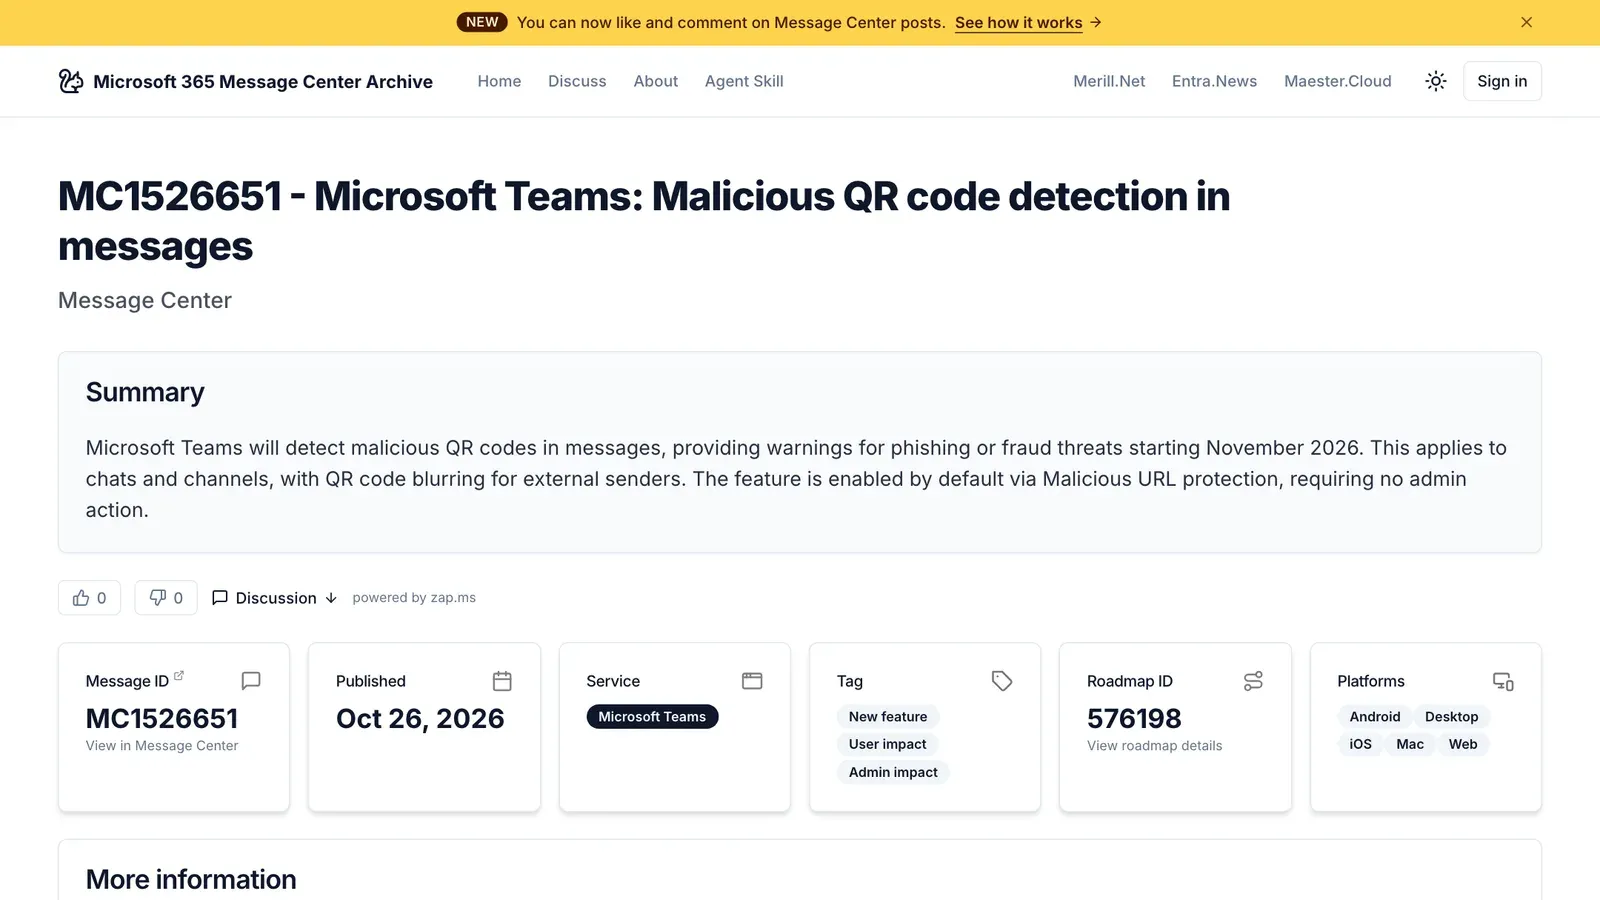Select the 'Oct 26, 2026' date text
Viewport: 1600px width, 900px height.
point(420,719)
